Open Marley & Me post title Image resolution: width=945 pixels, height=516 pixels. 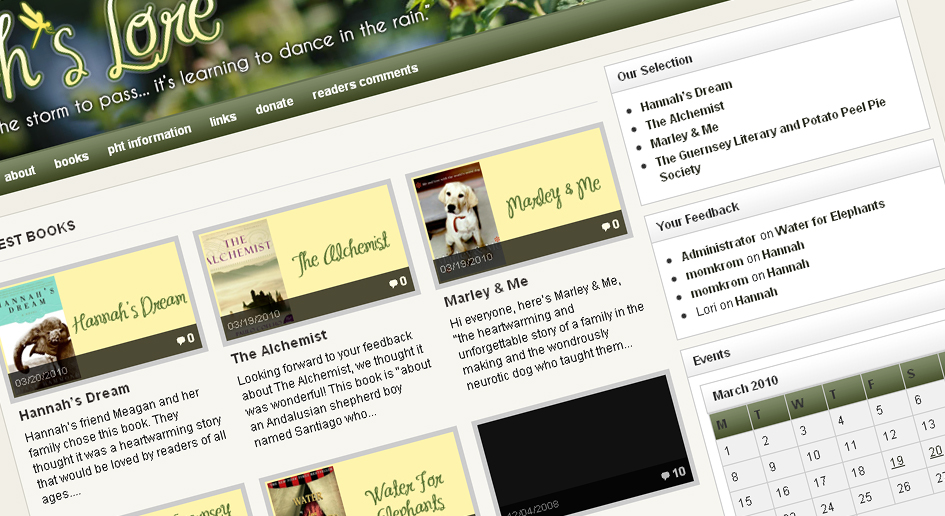point(486,291)
